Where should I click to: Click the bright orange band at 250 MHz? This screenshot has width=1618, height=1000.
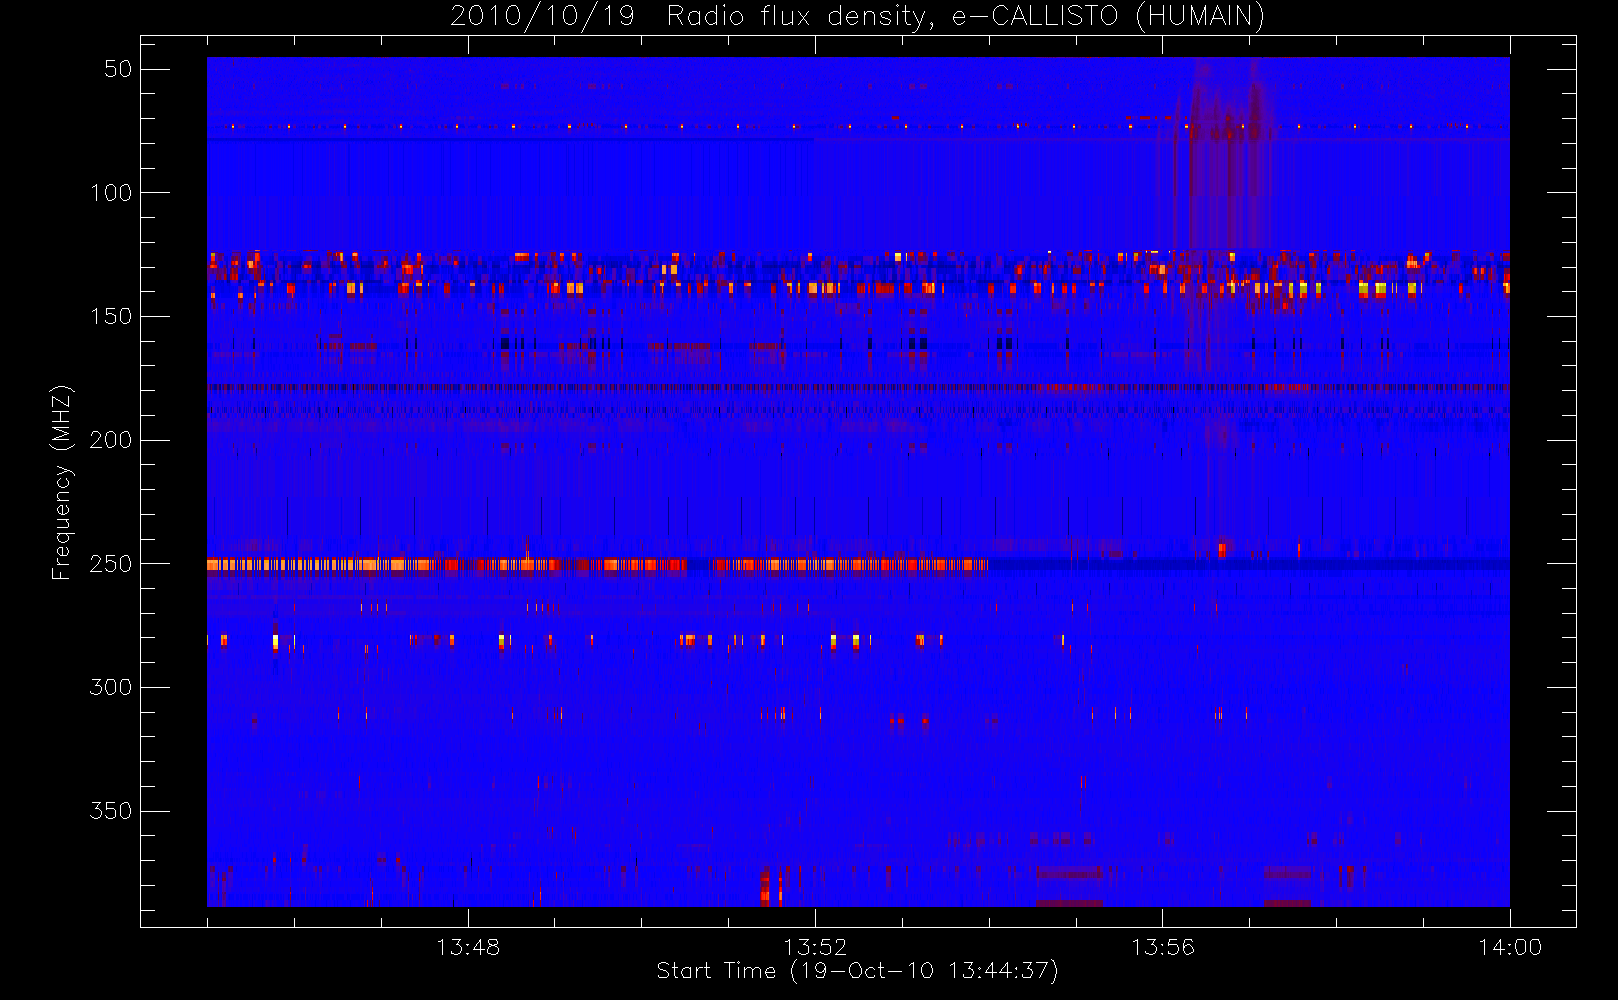597,565
